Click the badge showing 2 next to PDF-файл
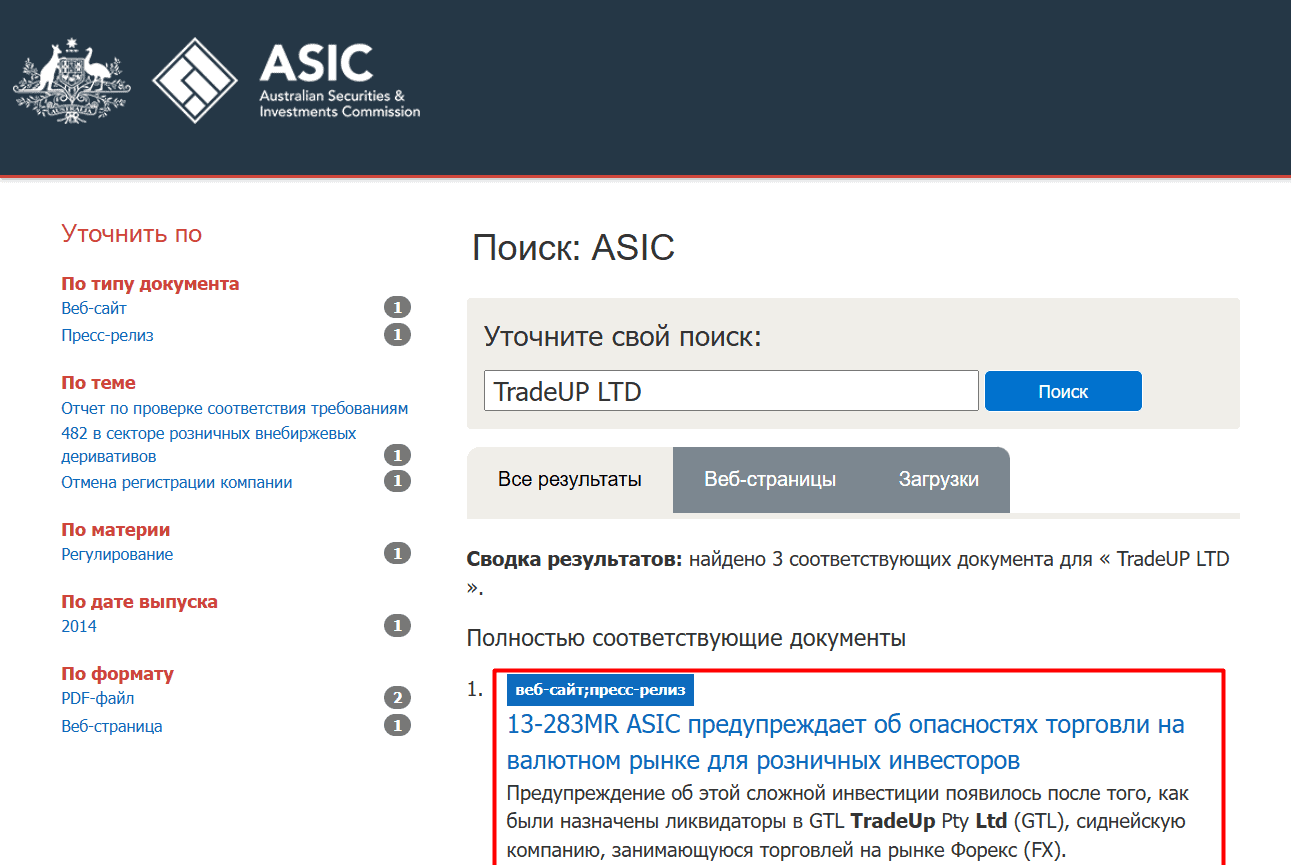Image resolution: width=1291 pixels, height=865 pixels. coord(397,698)
